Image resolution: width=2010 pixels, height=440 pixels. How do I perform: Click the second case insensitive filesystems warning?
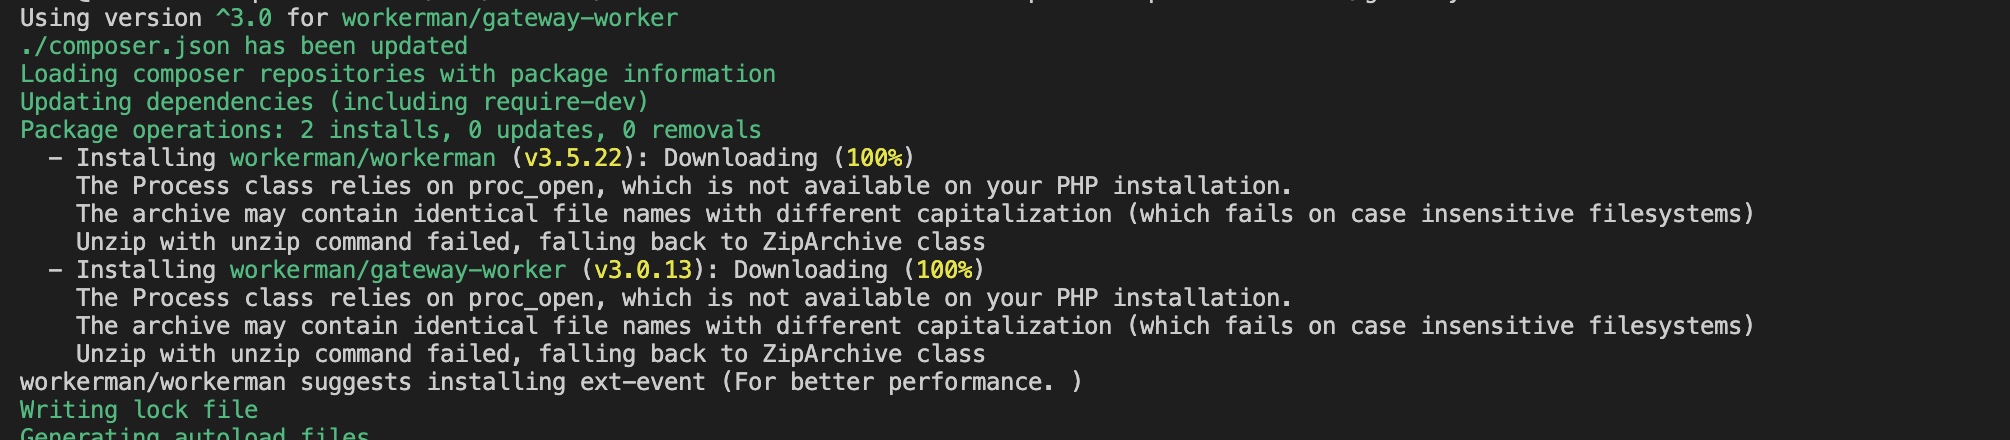[915, 326]
